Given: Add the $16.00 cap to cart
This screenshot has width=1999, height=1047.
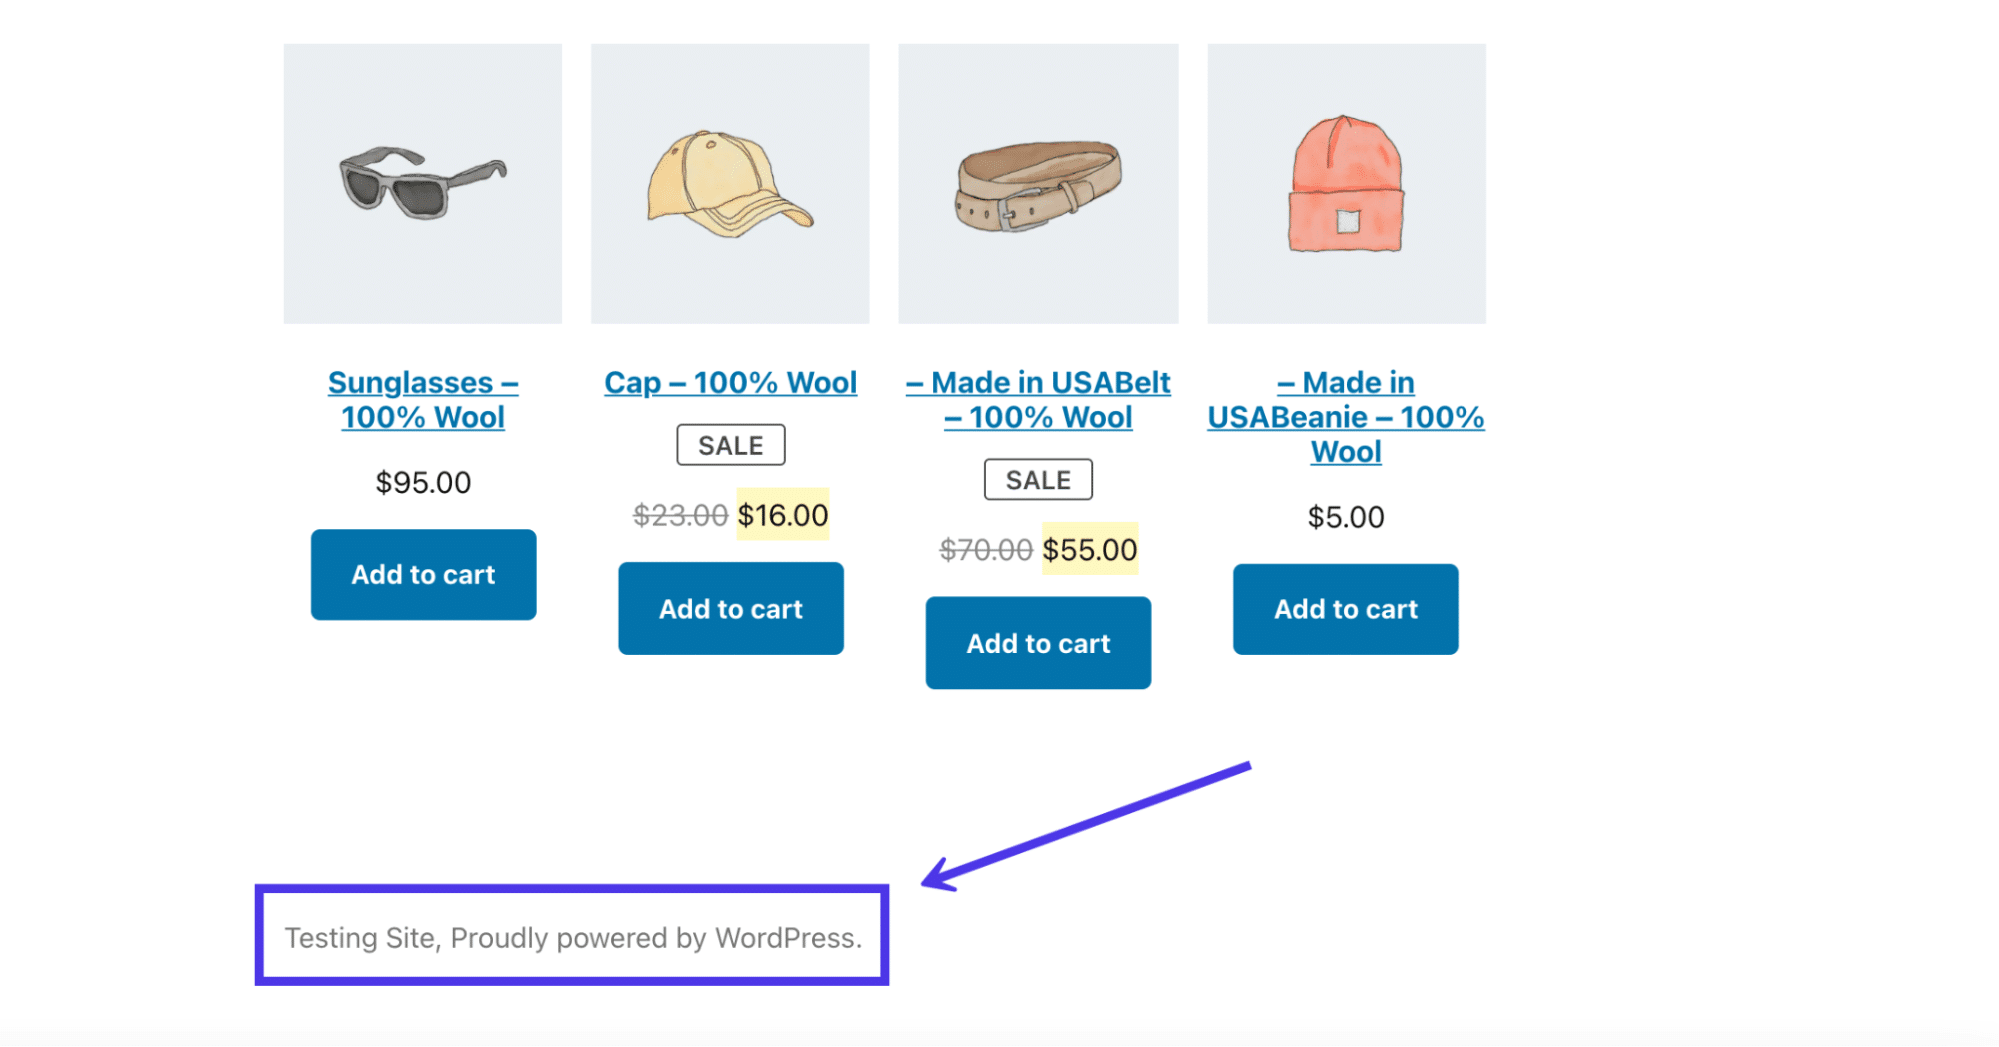Looking at the screenshot, I should pos(730,609).
